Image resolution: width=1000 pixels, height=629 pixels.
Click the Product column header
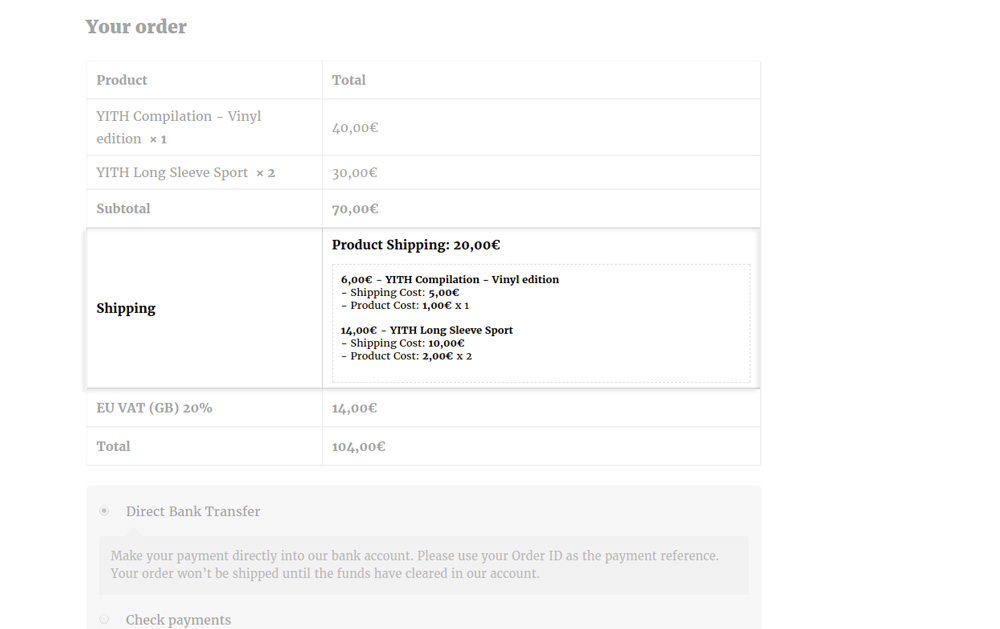[122, 80]
